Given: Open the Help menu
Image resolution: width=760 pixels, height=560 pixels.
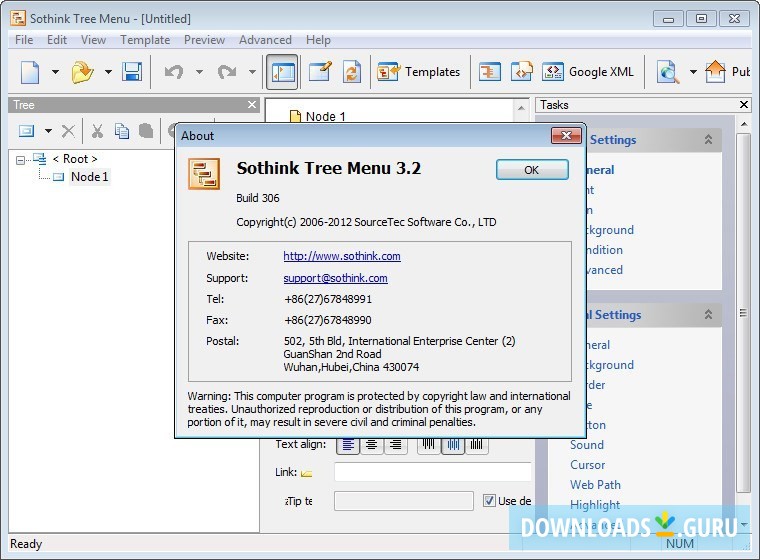Looking at the screenshot, I should [x=318, y=40].
